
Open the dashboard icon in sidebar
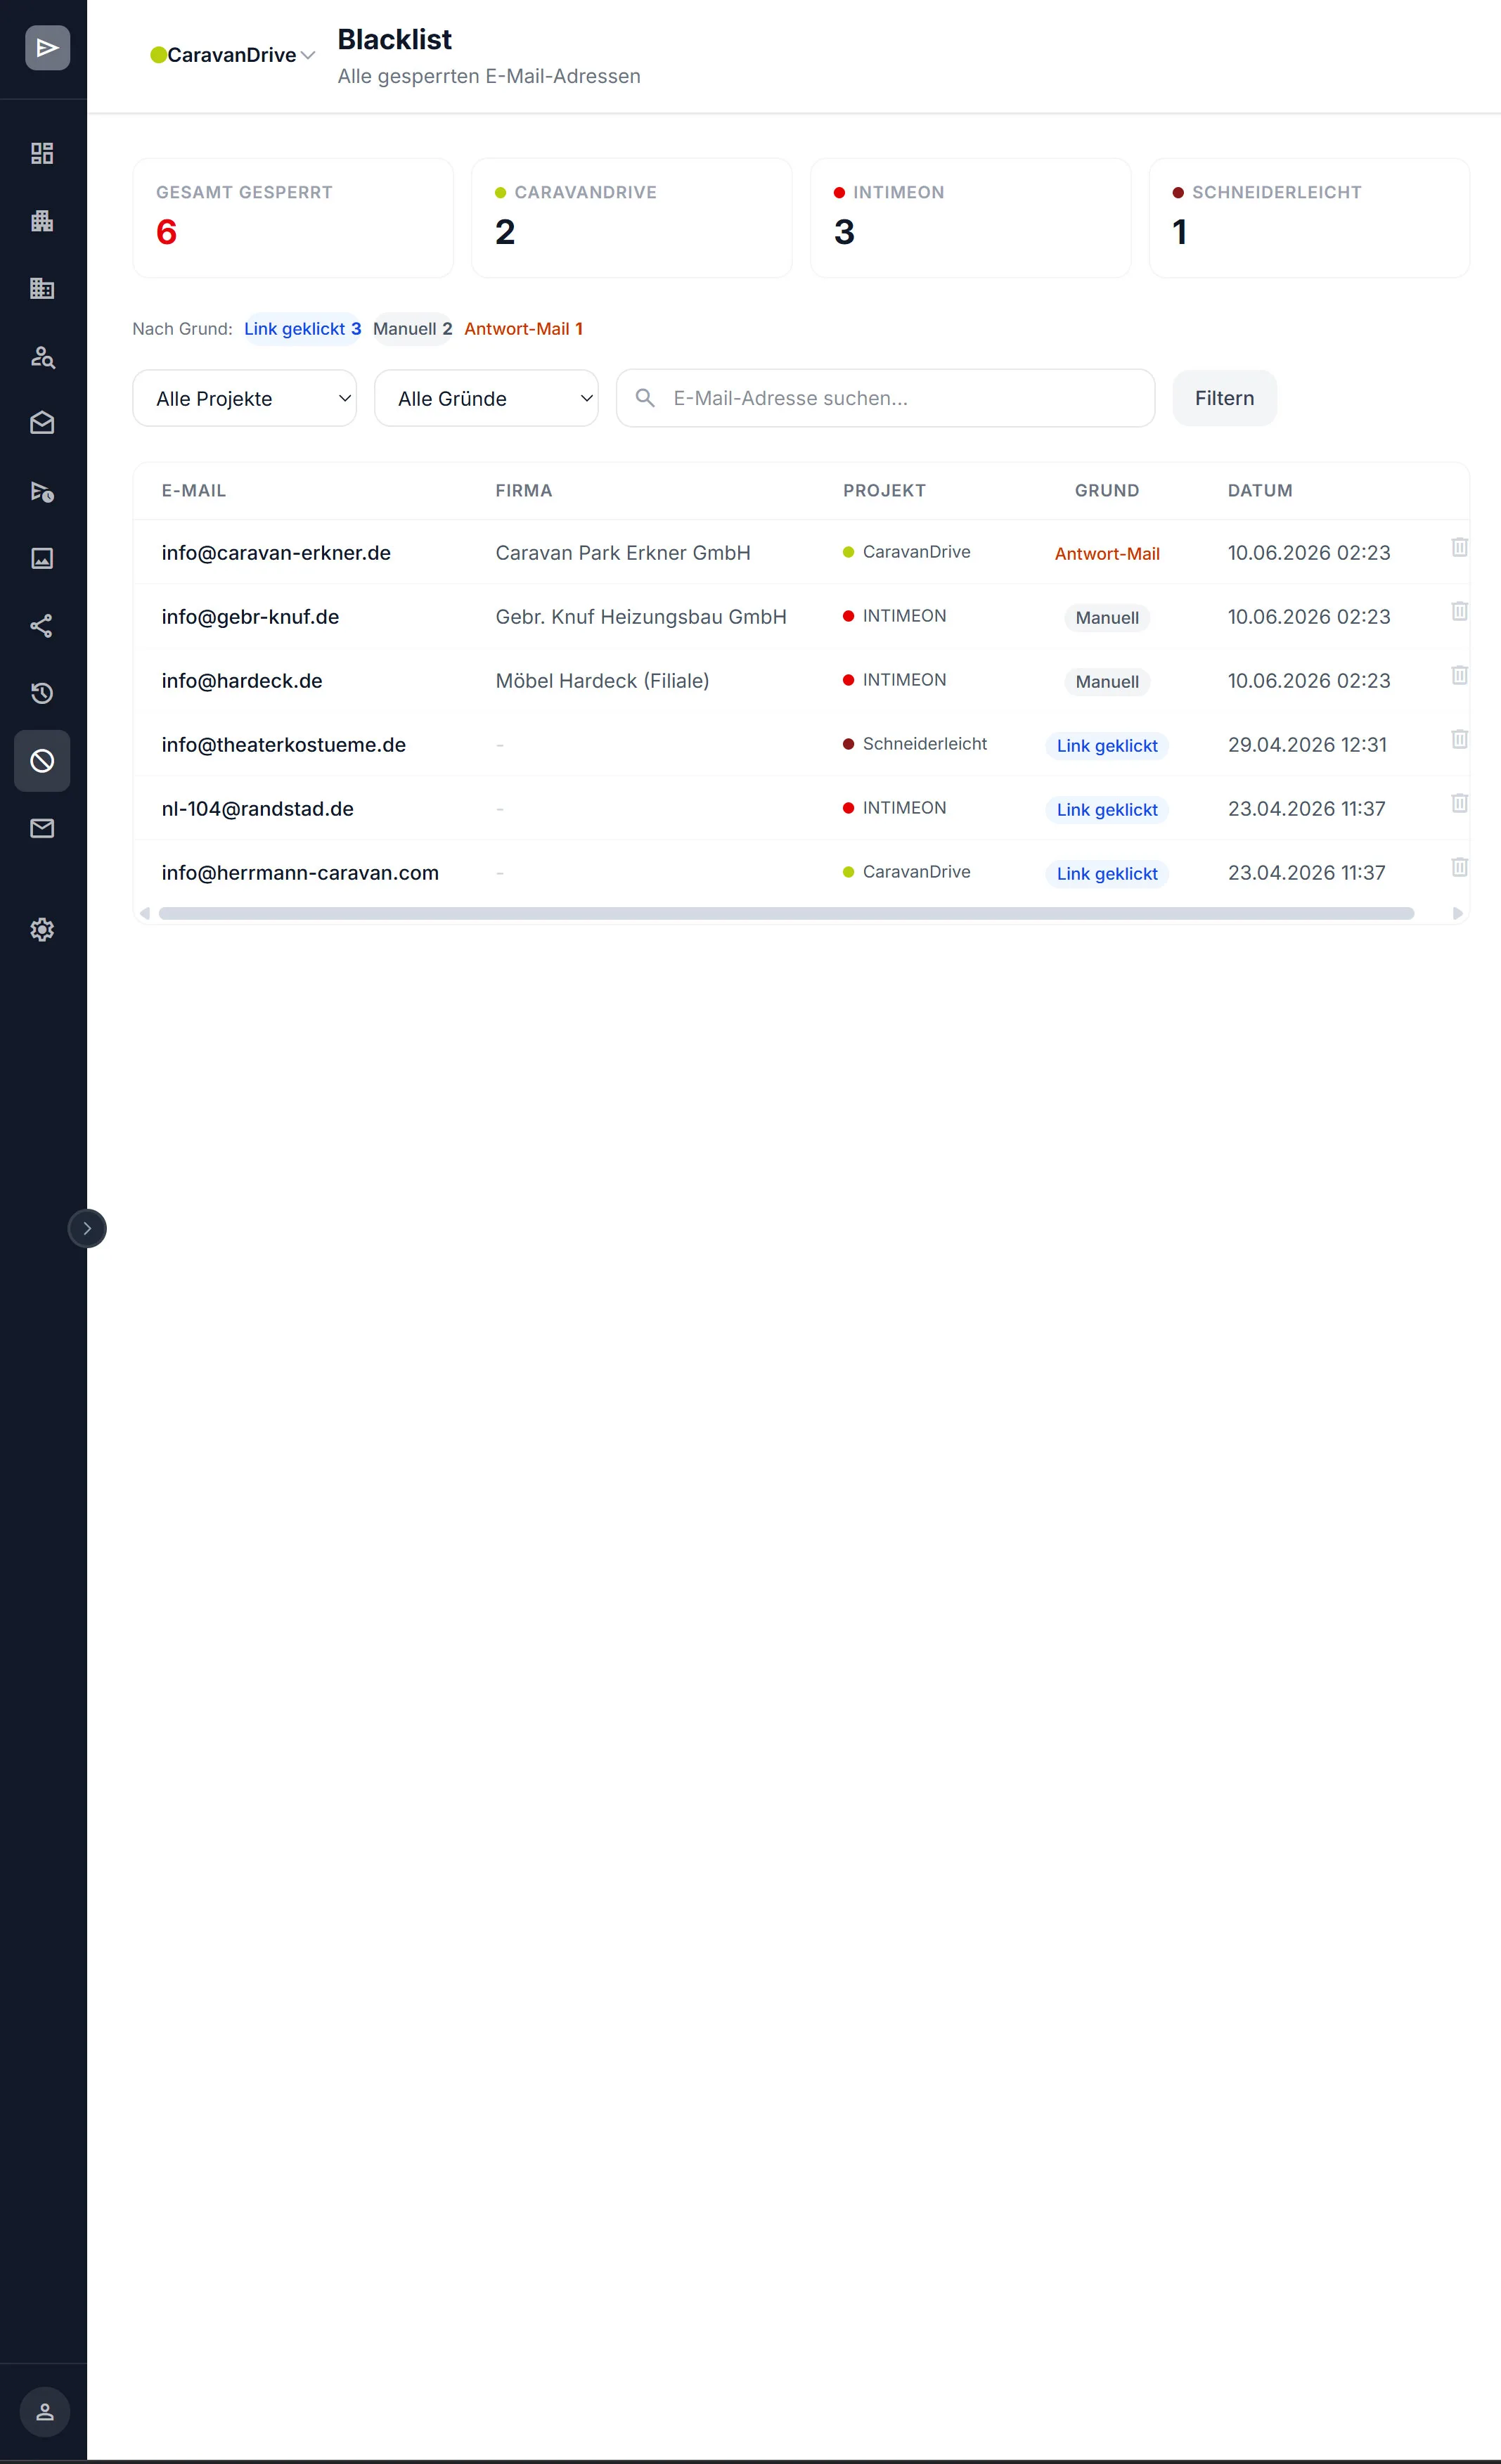coord(42,153)
